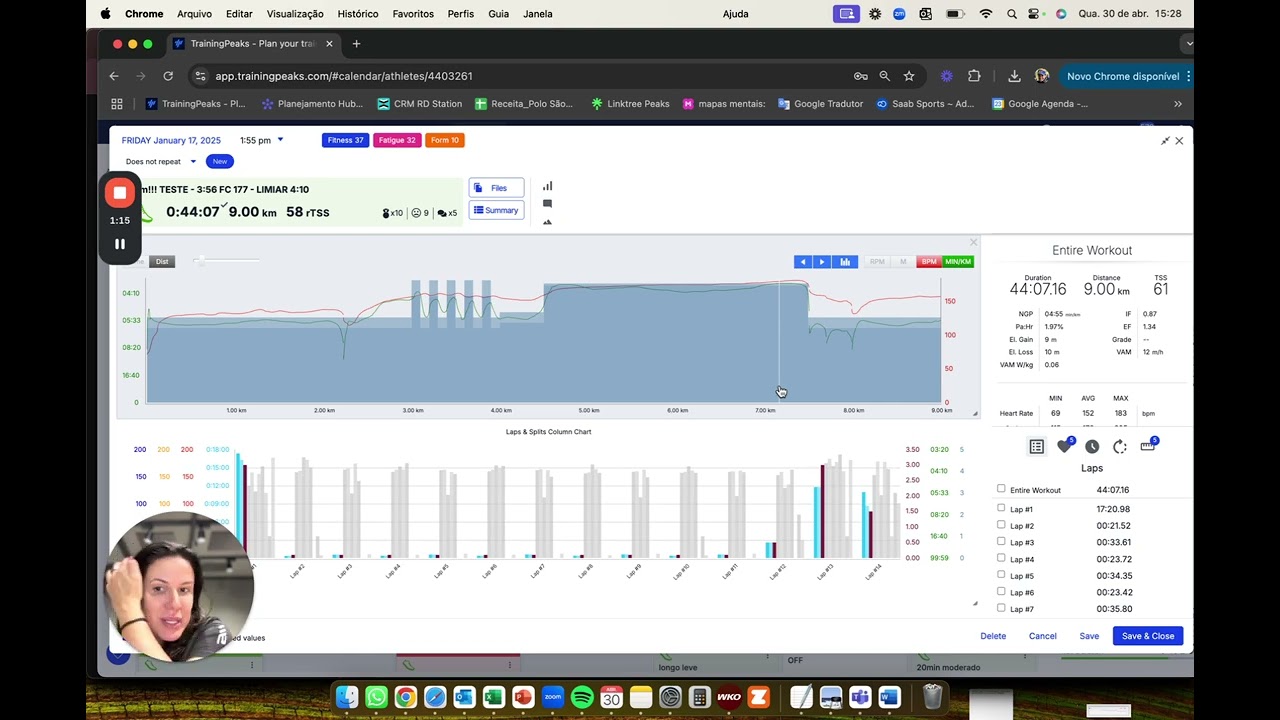The width and height of the screenshot is (1280, 720).
Task: Switch graph x-axis to Dist
Action: [x=162, y=262]
